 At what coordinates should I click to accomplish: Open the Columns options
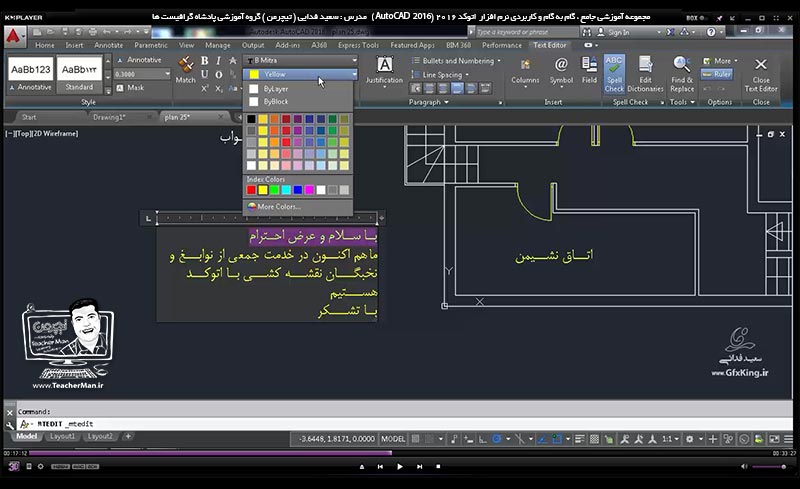tap(525, 71)
